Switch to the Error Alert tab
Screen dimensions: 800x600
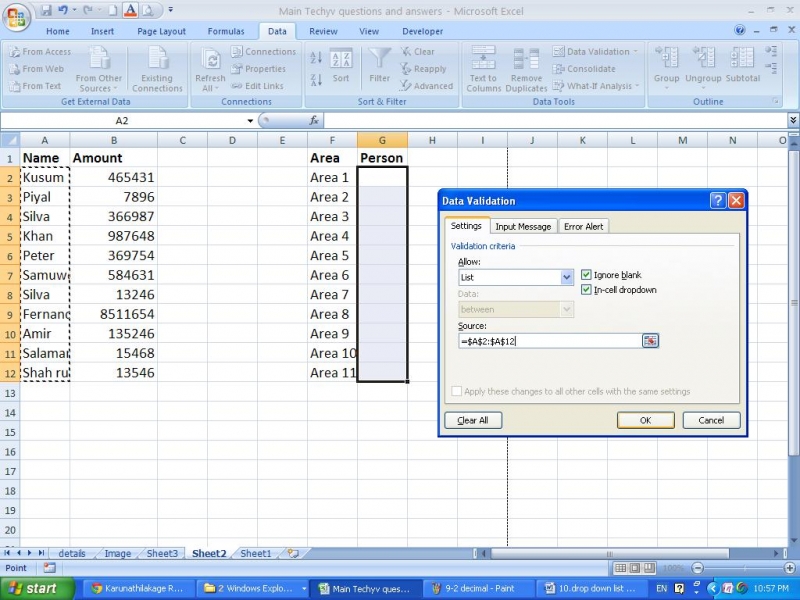click(x=584, y=226)
